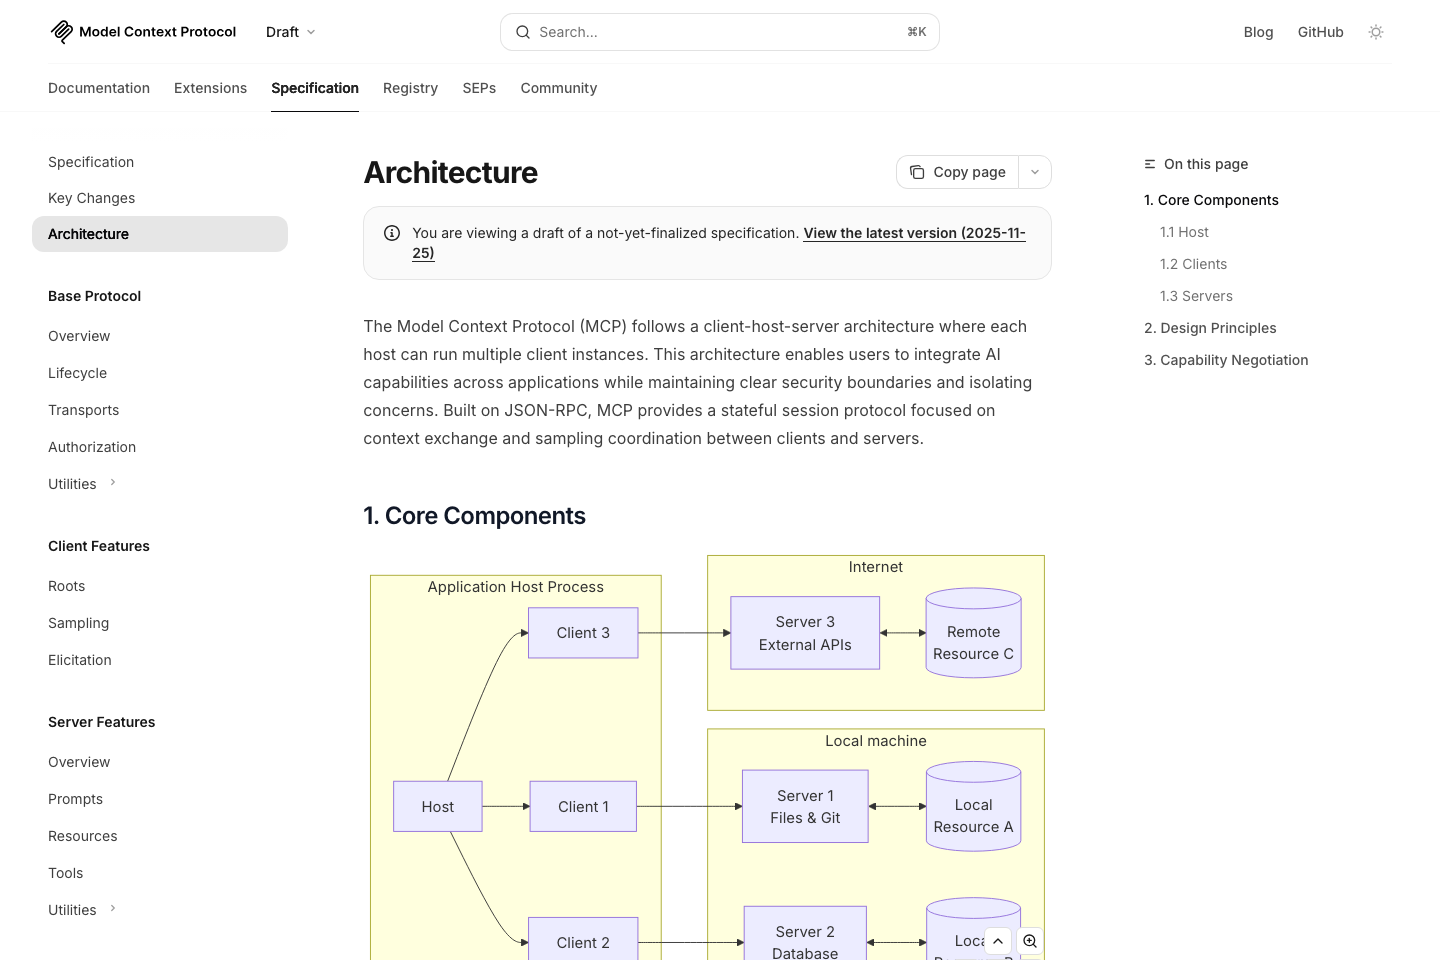1440x960 pixels.
Task: Click the scroll-to-top chevron at bottom right
Action: [997, 941]
